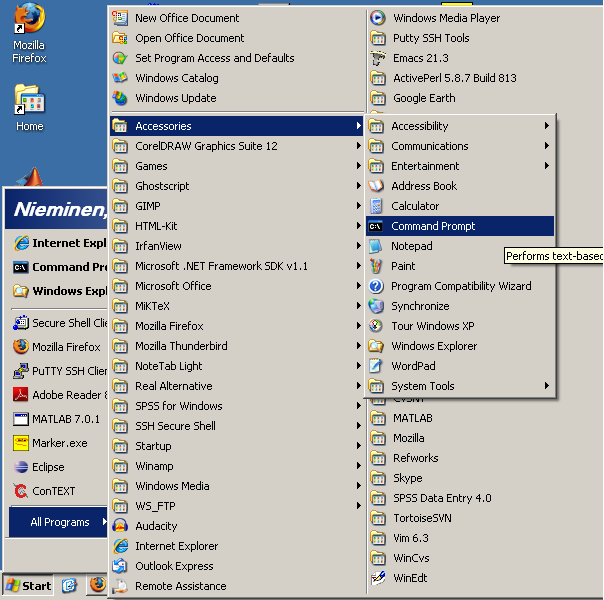
Task: Click the Tour Windows XP icon
Action: point(376,326)
